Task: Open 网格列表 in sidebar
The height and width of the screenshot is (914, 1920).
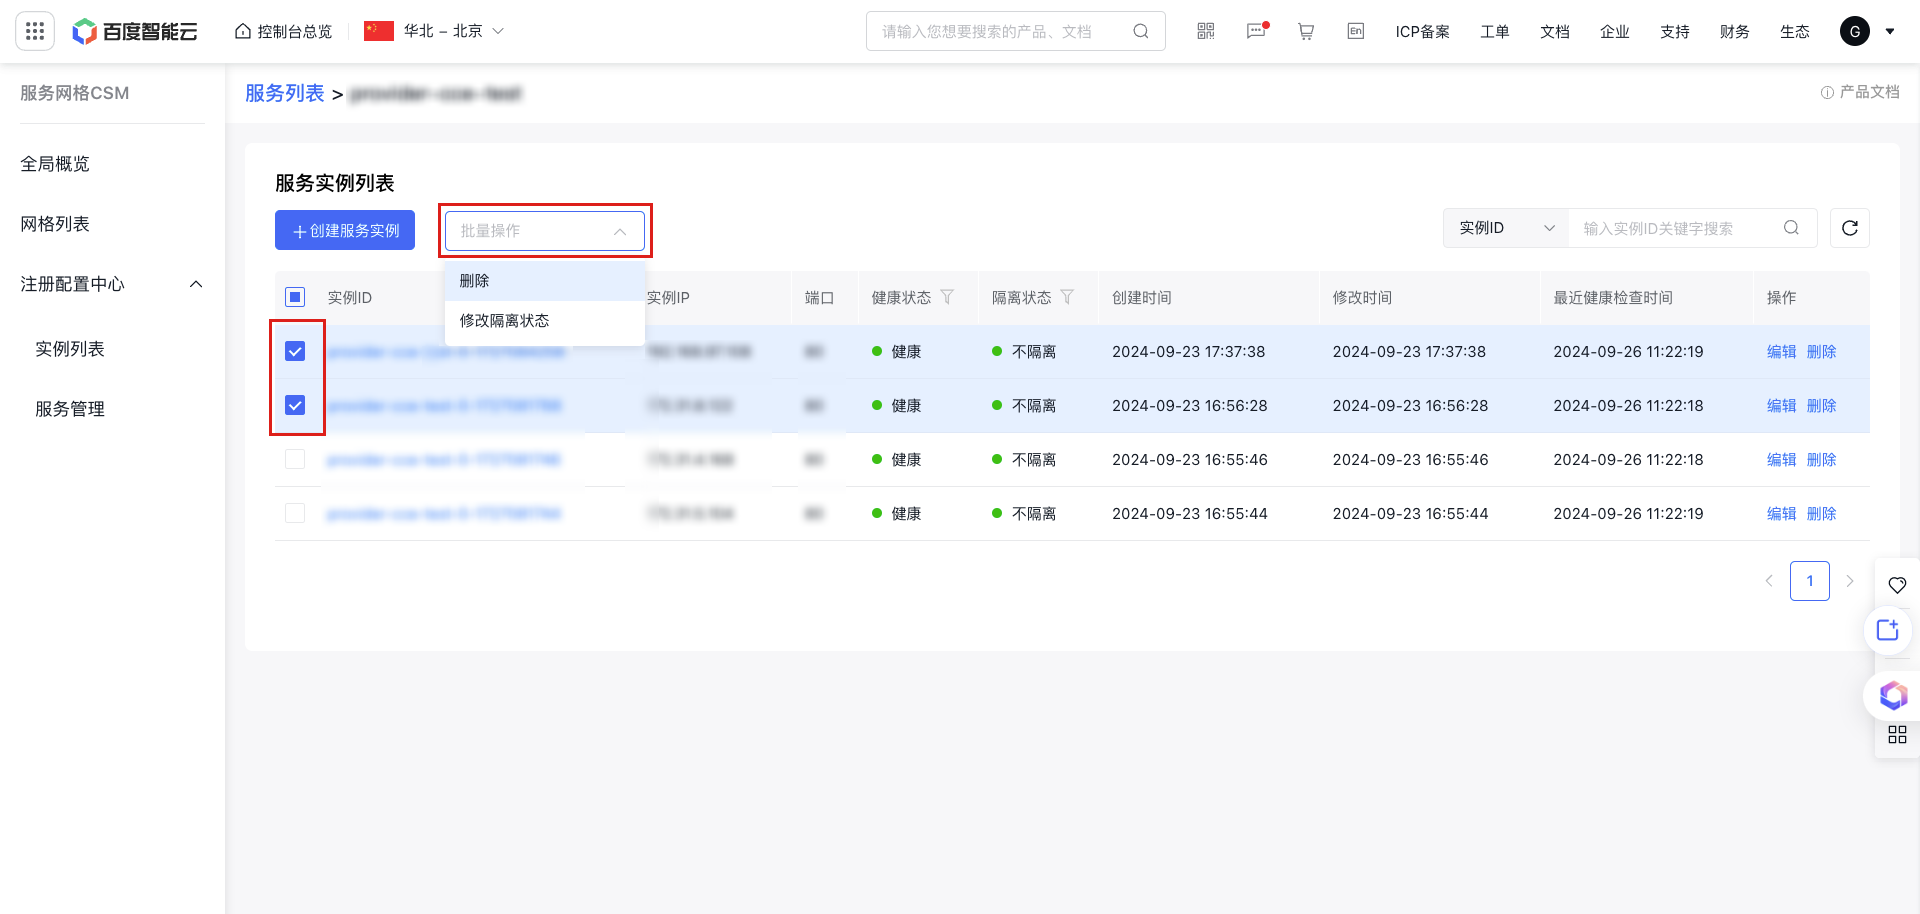Action: pos(55,224)
